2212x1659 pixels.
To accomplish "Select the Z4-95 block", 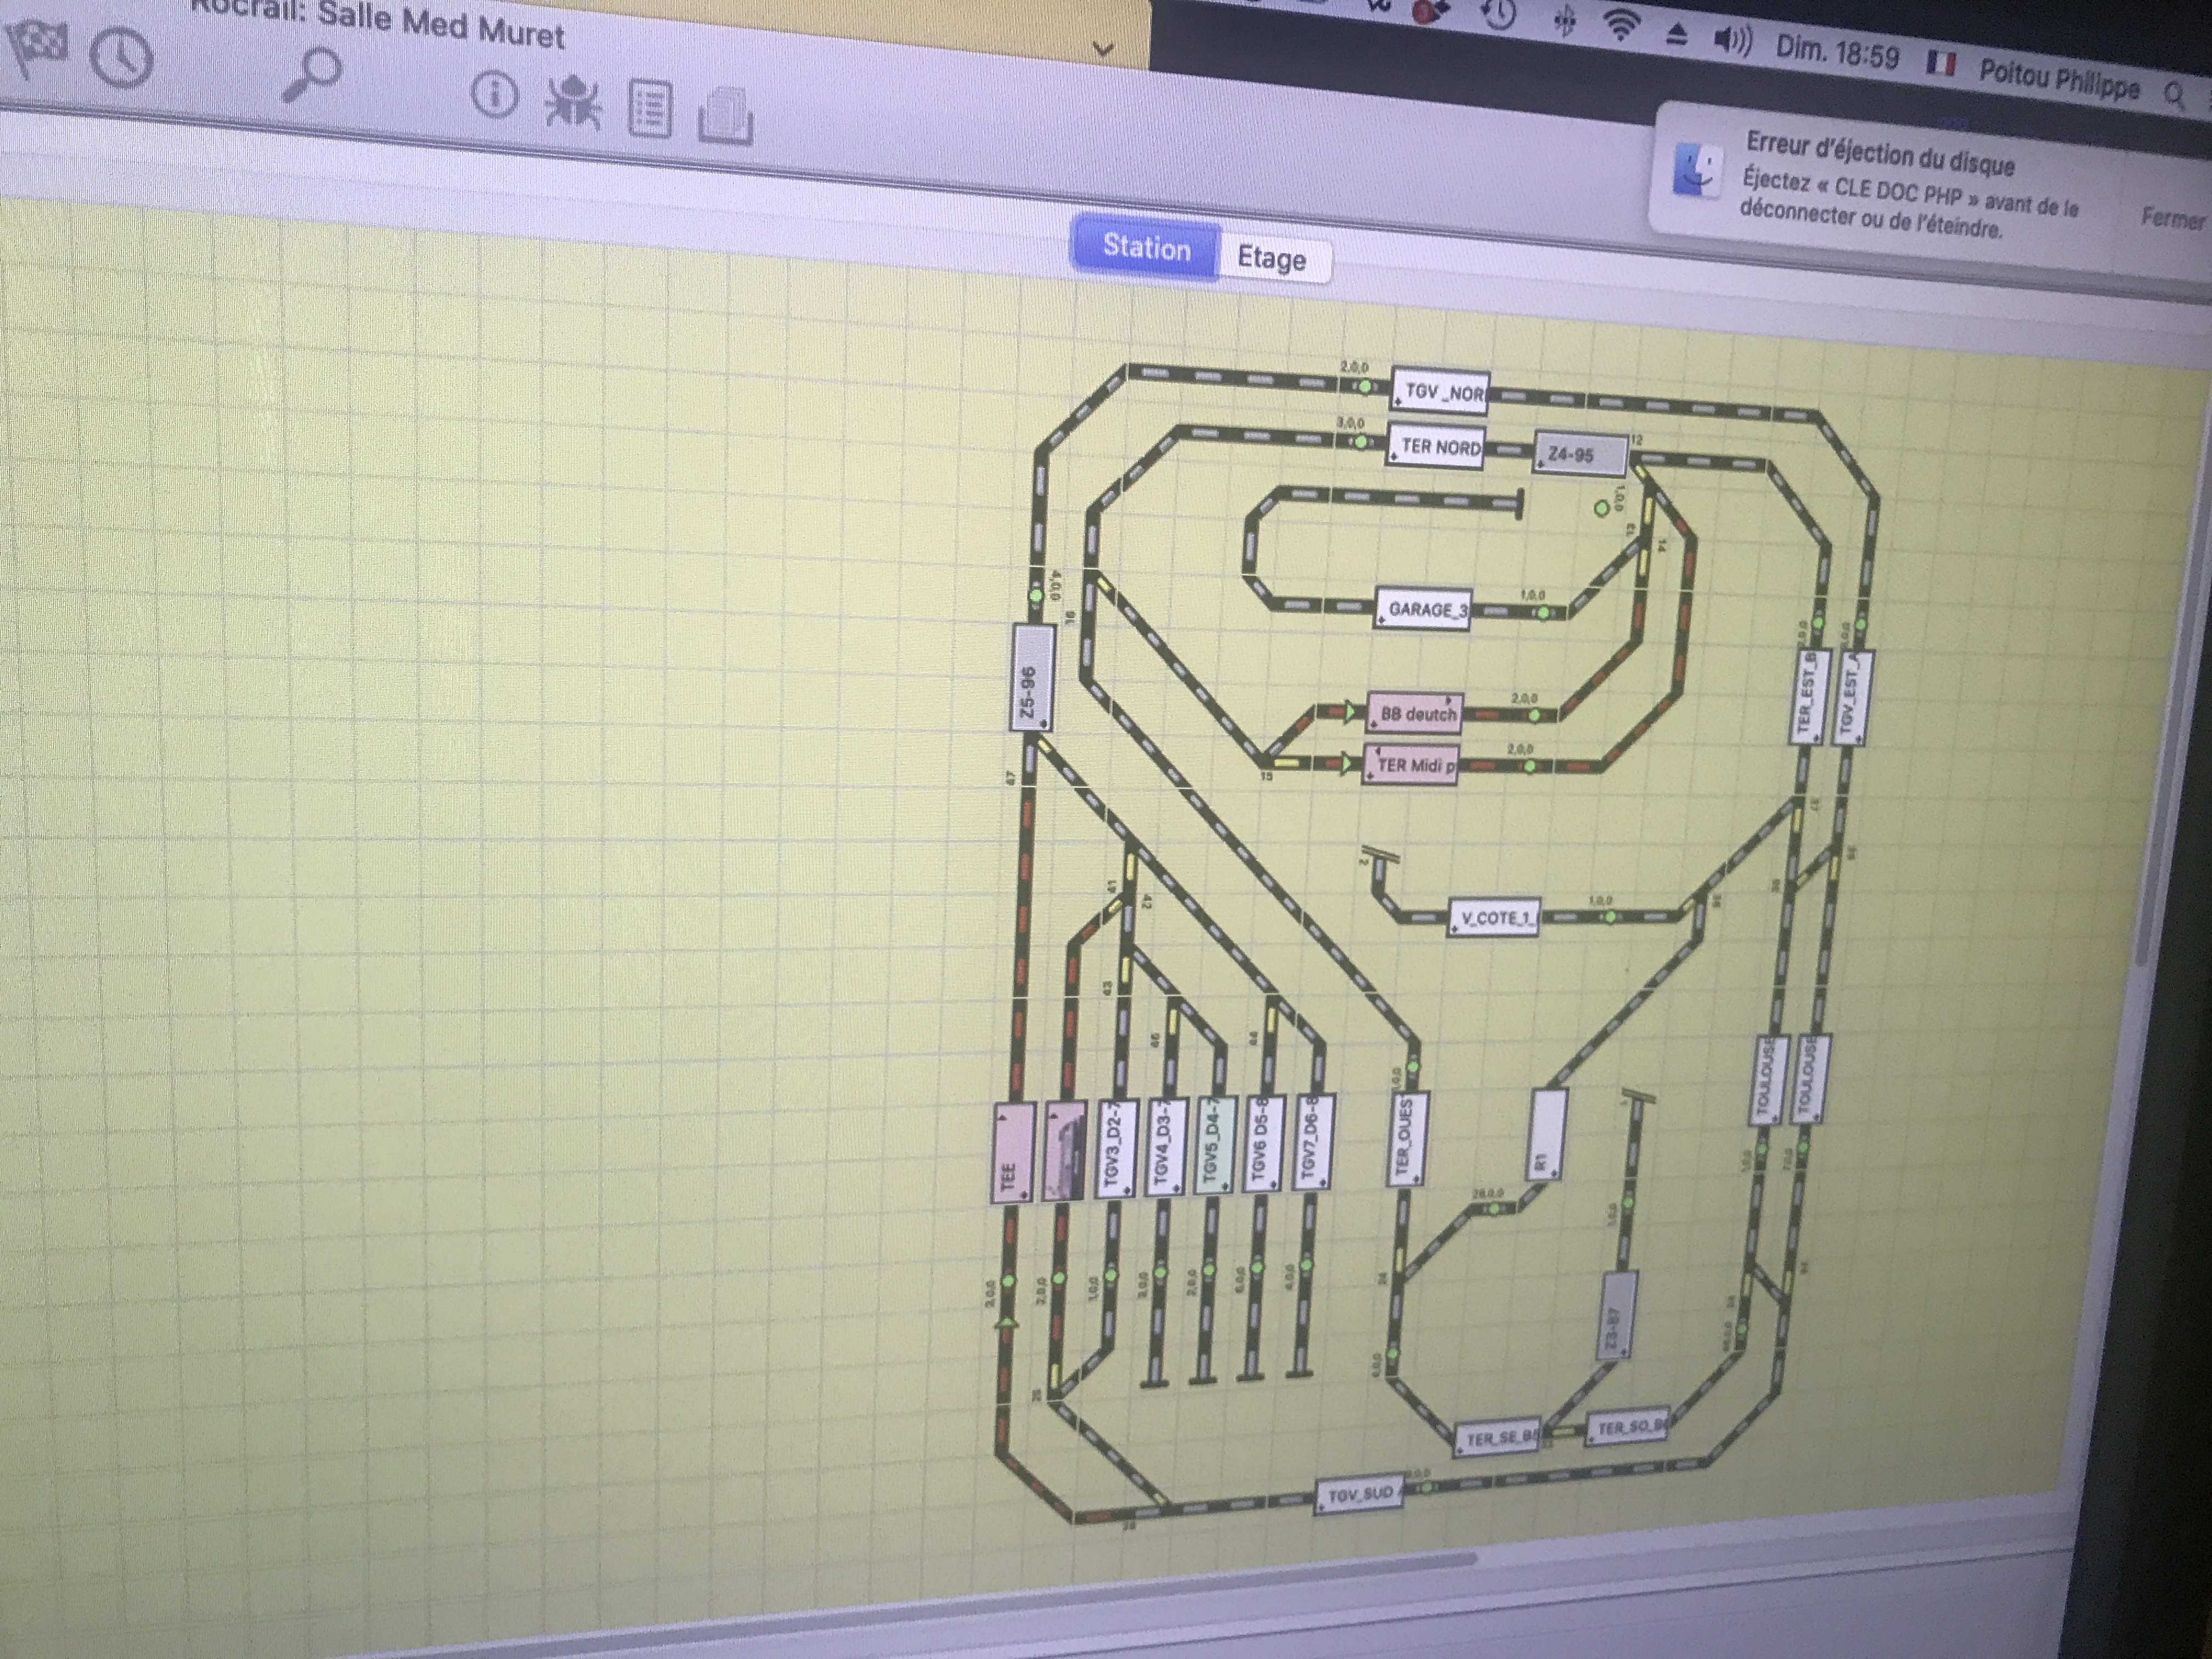I will click(1580, 454).
